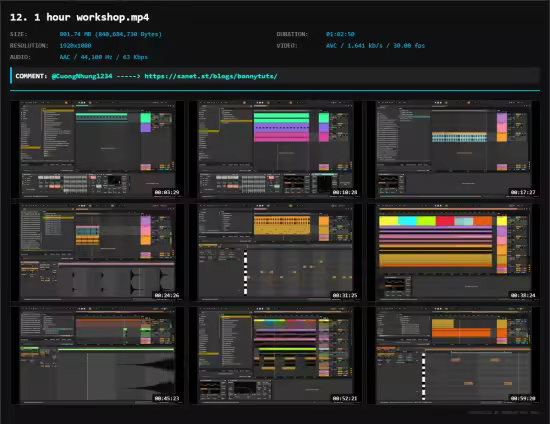Click the "COMMENT:" label
Screen dimensions: 550x424
click(x=31, y=76)
